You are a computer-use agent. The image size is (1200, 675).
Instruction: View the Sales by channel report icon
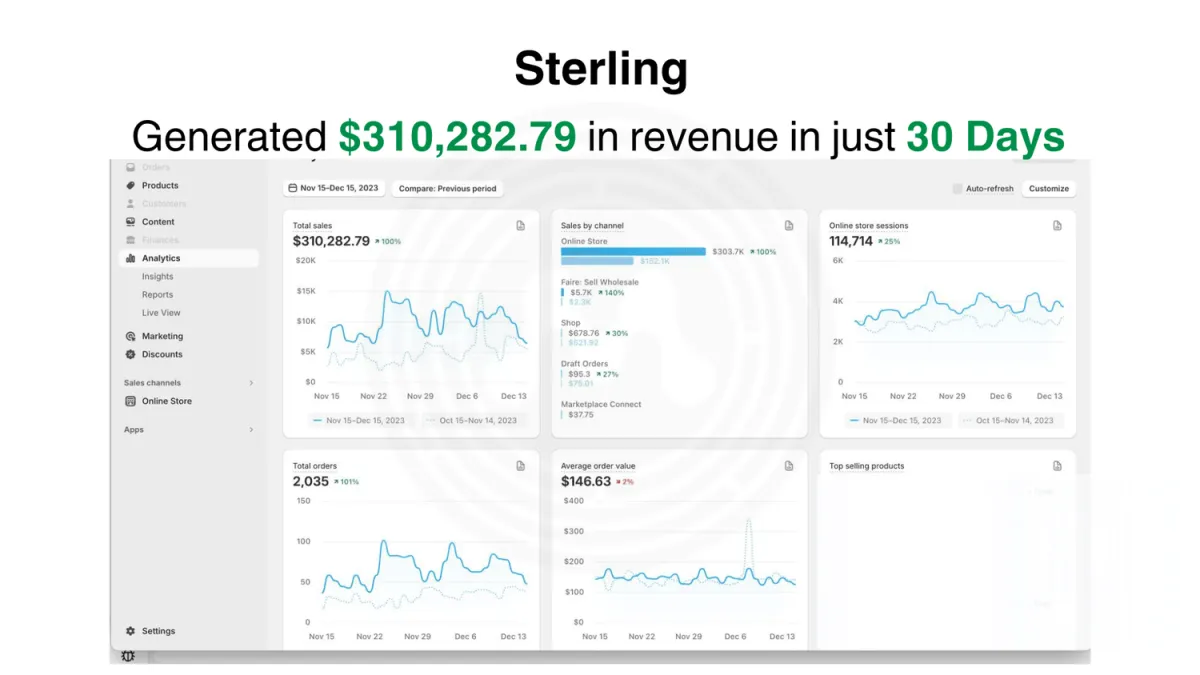click(x=789, y=226)
